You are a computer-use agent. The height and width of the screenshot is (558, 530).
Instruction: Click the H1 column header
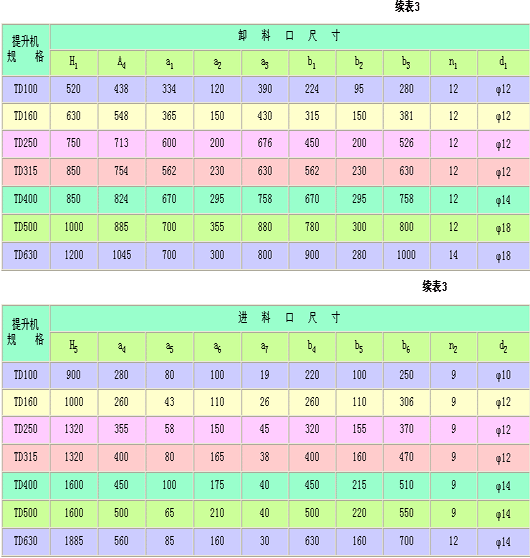(74, 63)
